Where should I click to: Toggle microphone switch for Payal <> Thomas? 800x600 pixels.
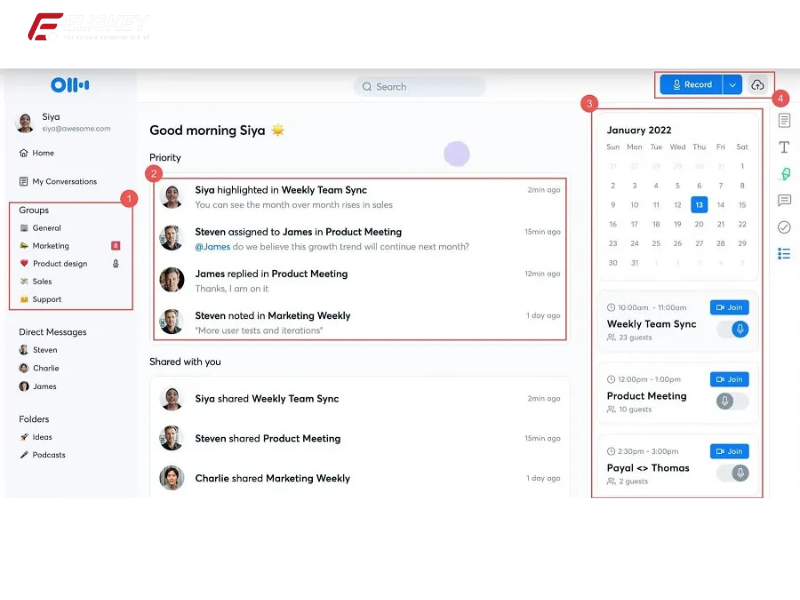point(733,473)
